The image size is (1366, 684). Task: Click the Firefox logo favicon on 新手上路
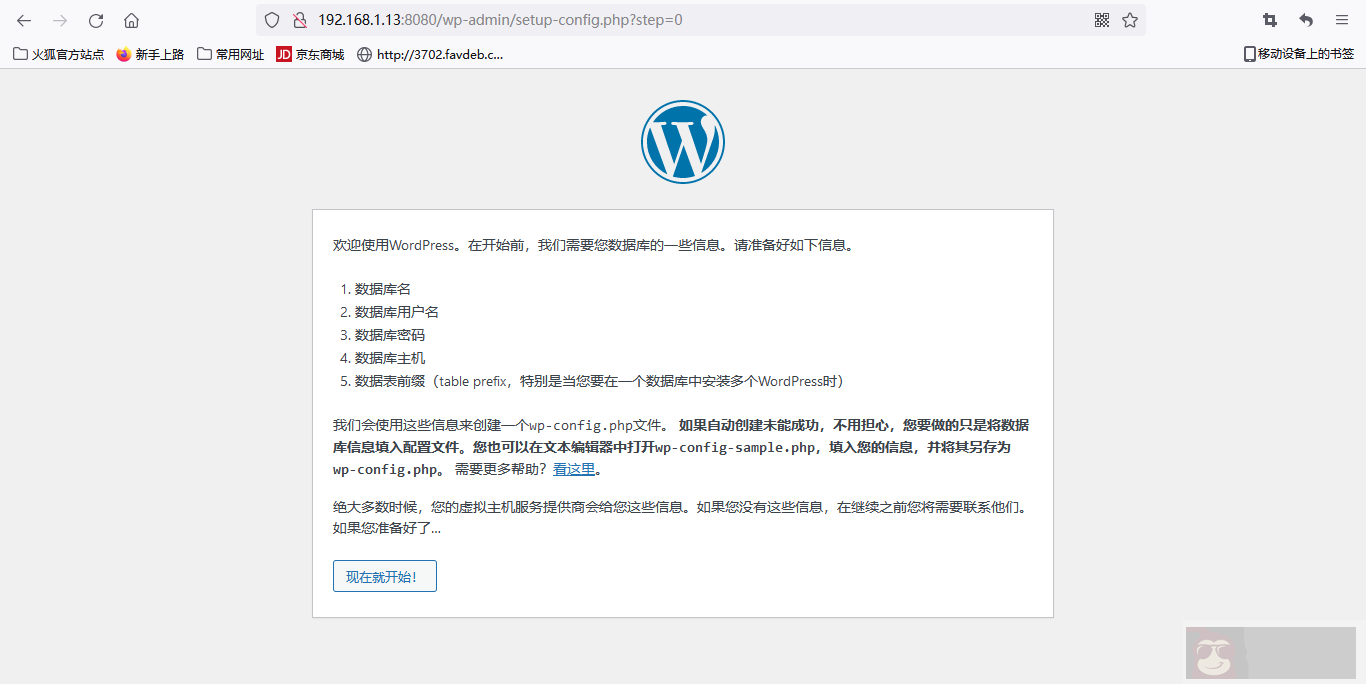coord(123,54)
